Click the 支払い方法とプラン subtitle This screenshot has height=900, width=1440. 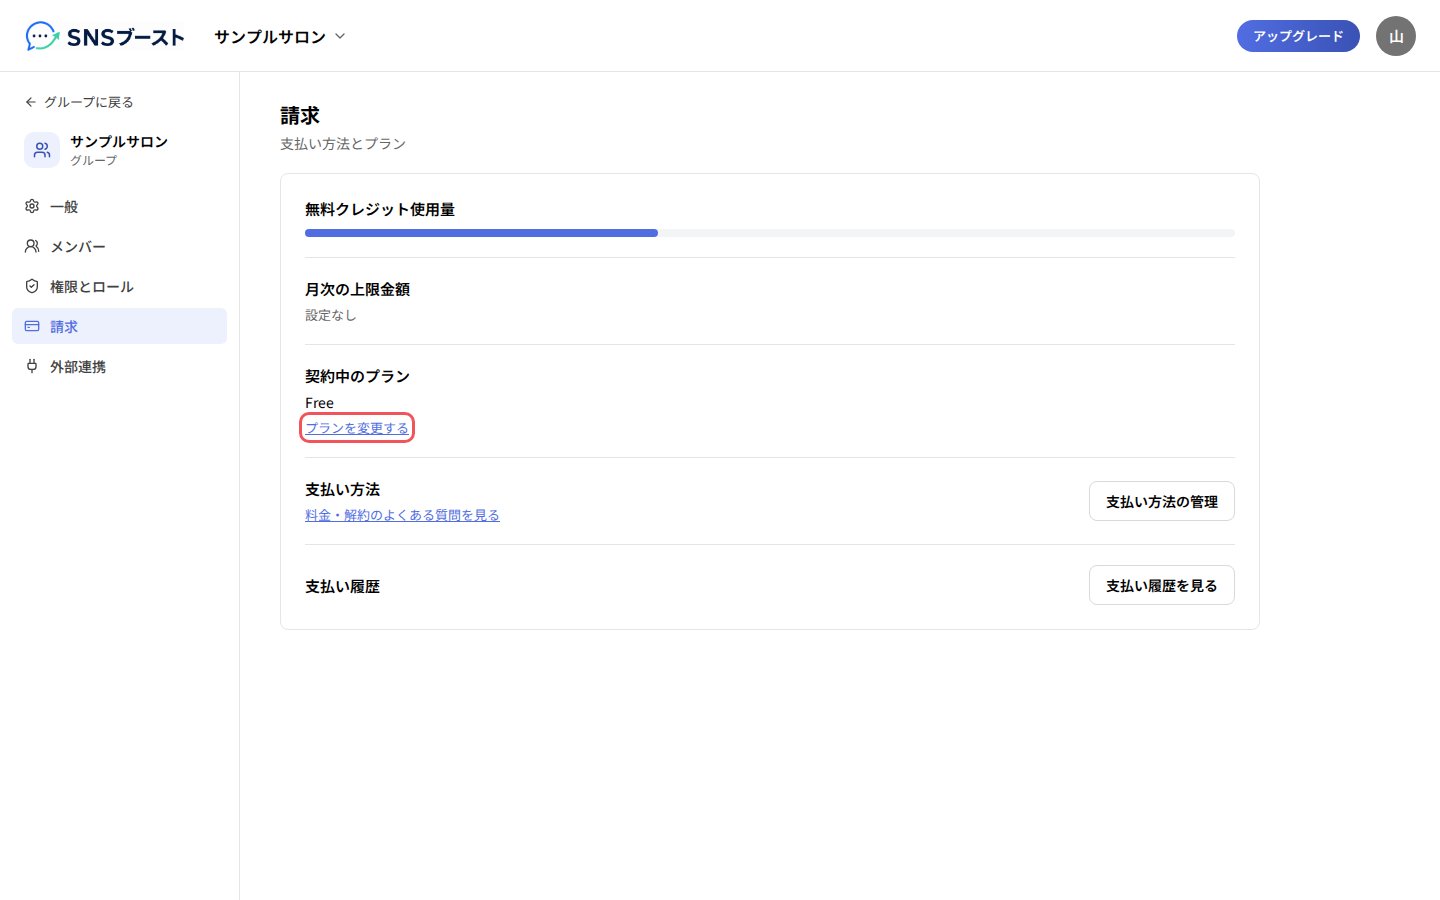coord(343,144)
